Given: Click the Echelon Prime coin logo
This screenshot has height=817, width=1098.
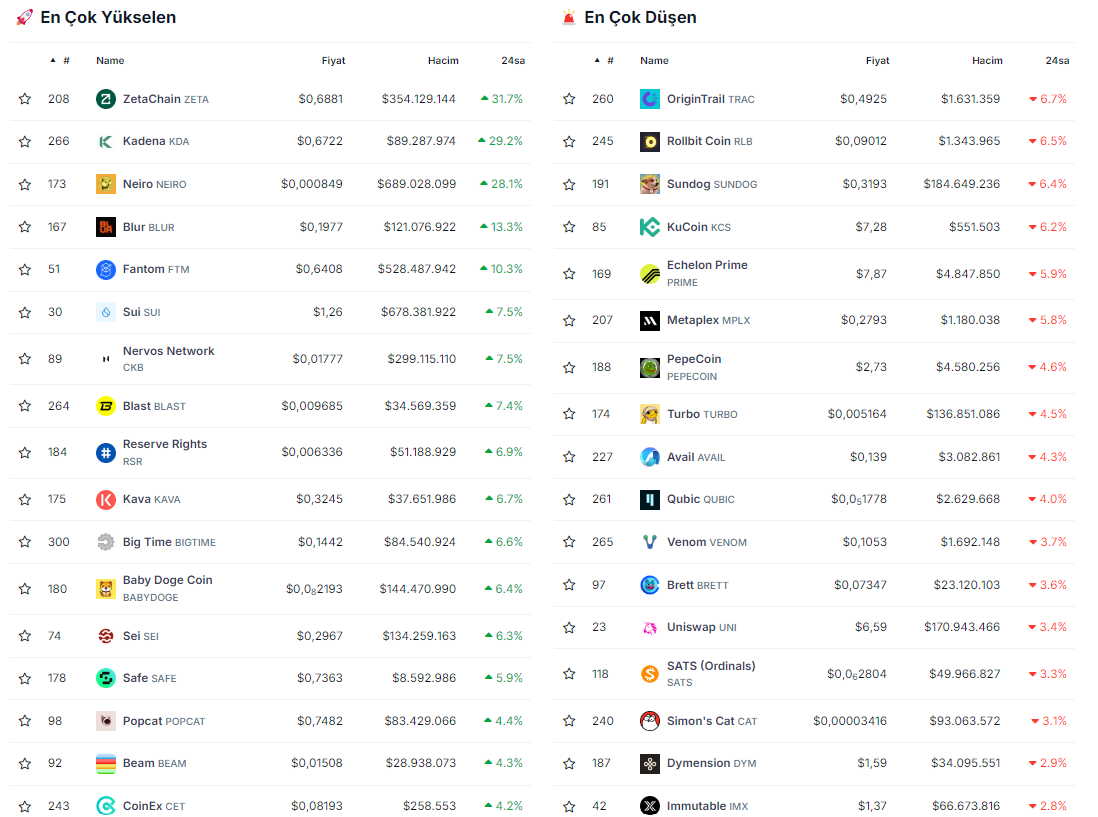Looking at the screenshot, I should click(649, 274).
